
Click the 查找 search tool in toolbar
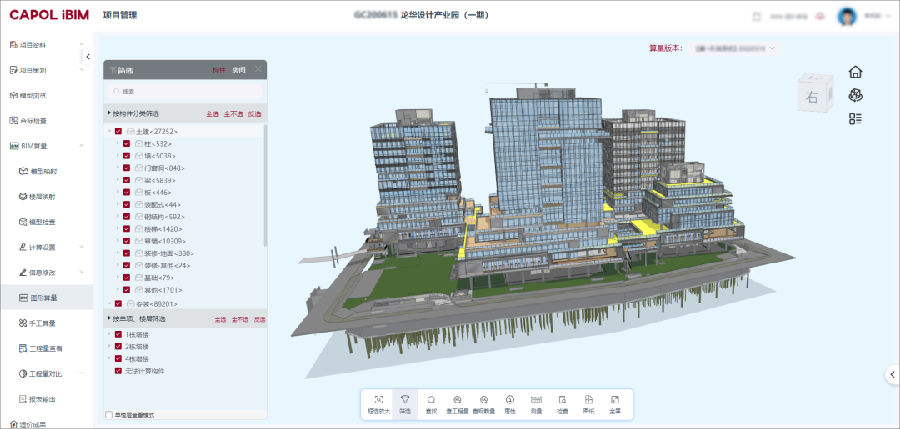pos(430,402)
